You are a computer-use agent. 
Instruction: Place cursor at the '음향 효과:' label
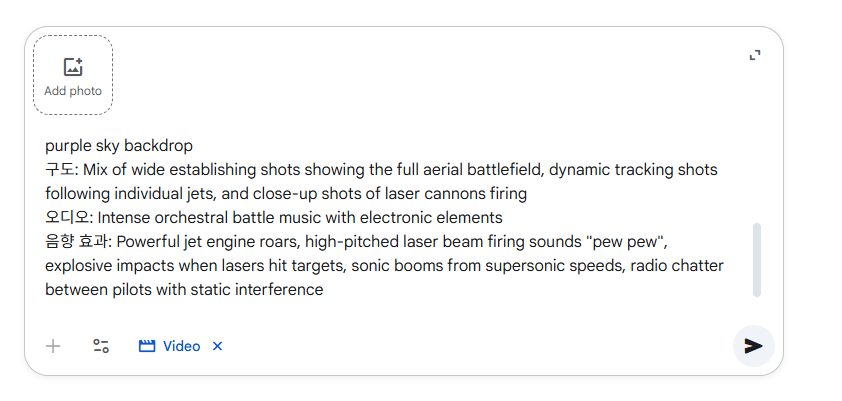pyautogui.click(x=78, y=242)
